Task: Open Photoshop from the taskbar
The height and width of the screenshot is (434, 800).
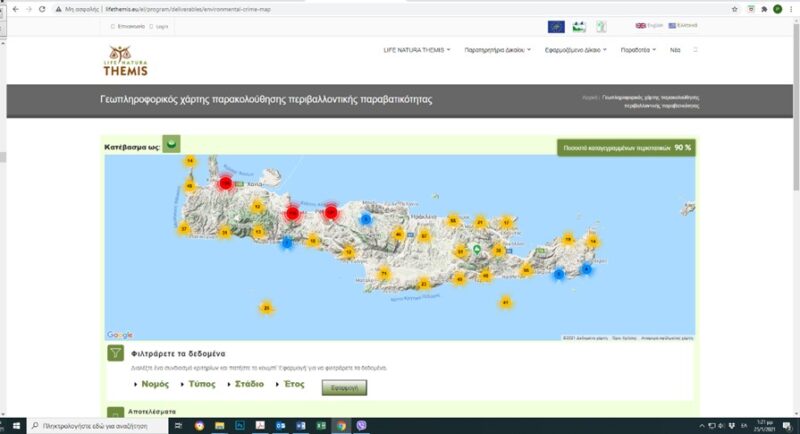Action: (x=240, y=425)
